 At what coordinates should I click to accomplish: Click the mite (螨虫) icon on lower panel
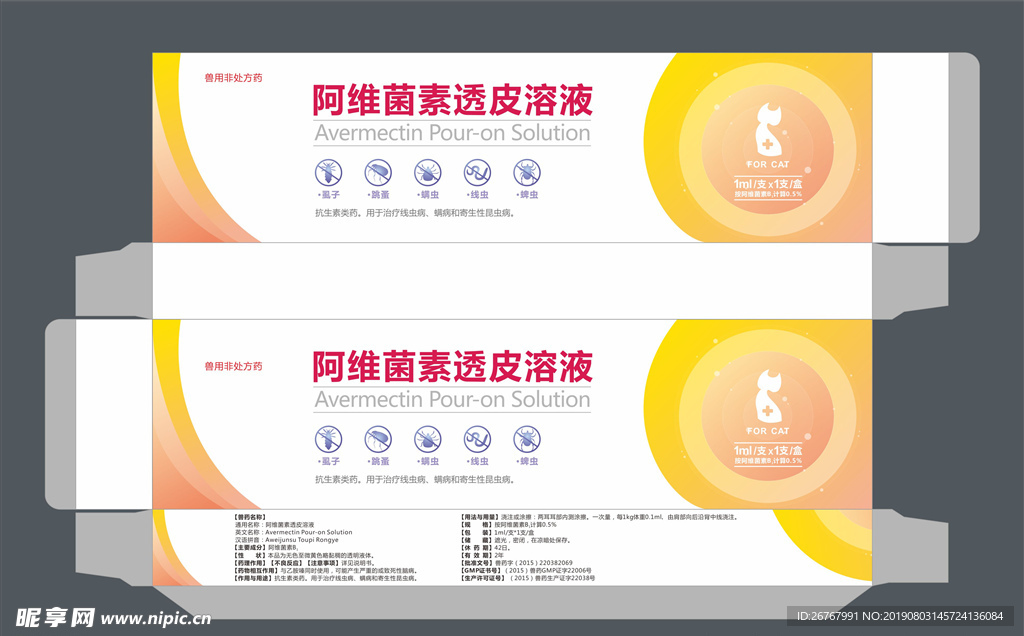point(427,439)
